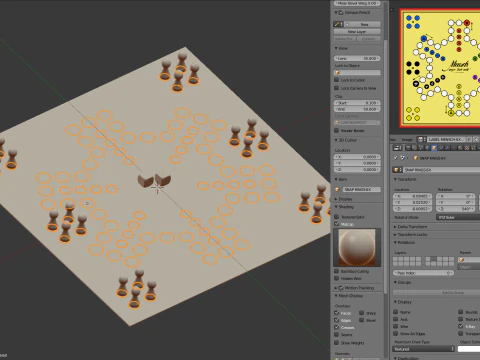Click the LABEL MENSCH image name field
The width and height of the screenshot is (480, 360).
(x=446, y=139)
